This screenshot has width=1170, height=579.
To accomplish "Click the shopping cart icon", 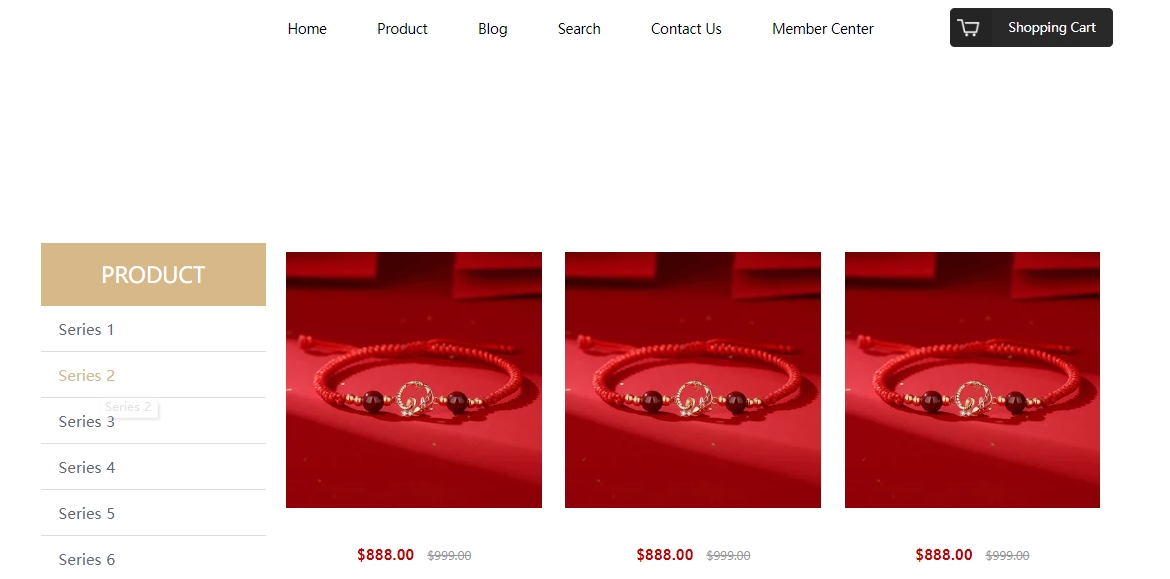I will 969,28.
